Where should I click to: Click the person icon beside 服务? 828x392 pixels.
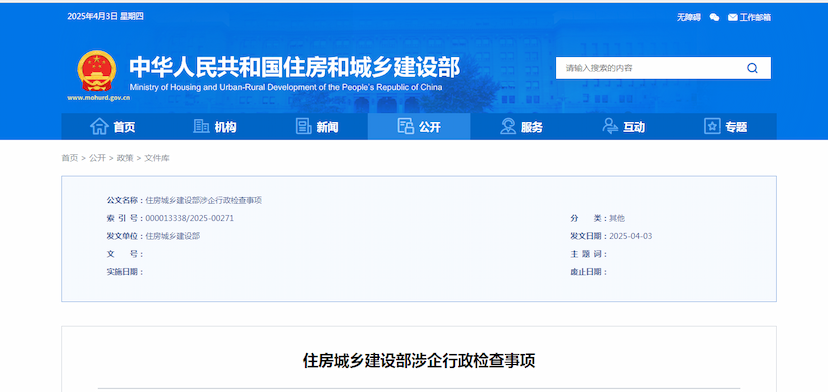tap(508, 126)
